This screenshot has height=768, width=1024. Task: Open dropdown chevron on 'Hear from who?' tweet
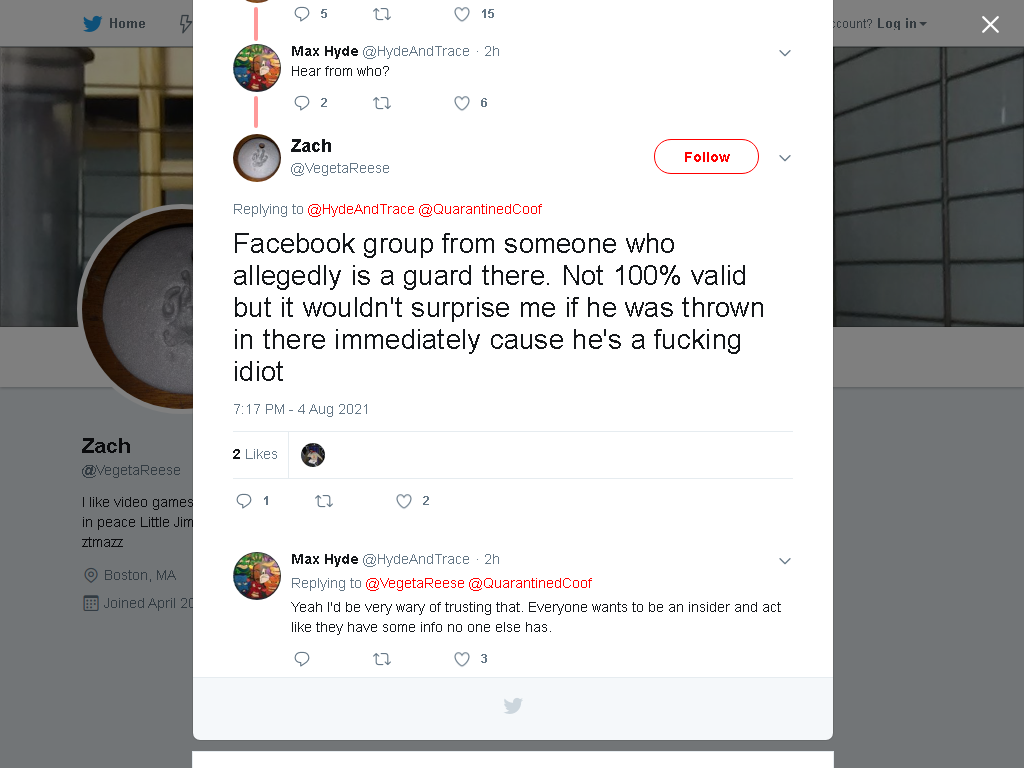785,53
